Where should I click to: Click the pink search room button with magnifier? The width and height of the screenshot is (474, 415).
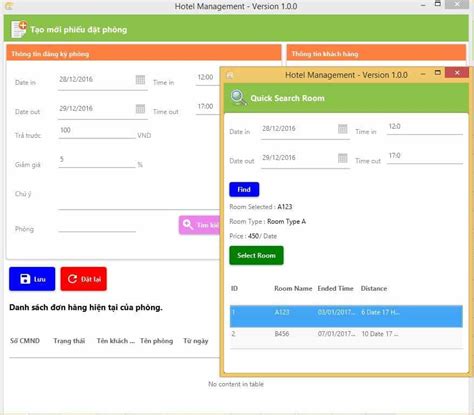coord(199,225)
